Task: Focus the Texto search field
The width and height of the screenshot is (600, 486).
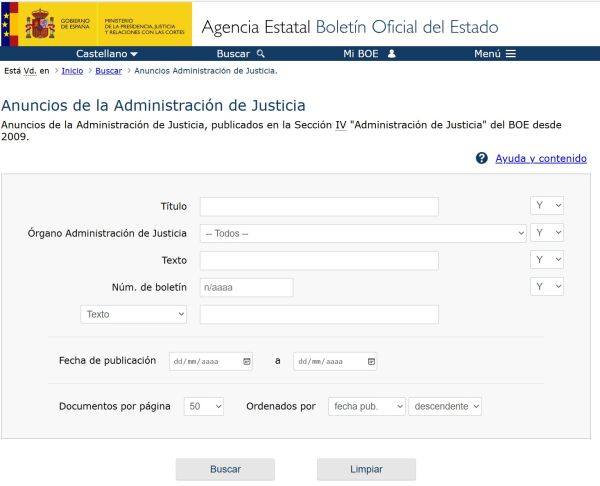Action: coord(319,261)
